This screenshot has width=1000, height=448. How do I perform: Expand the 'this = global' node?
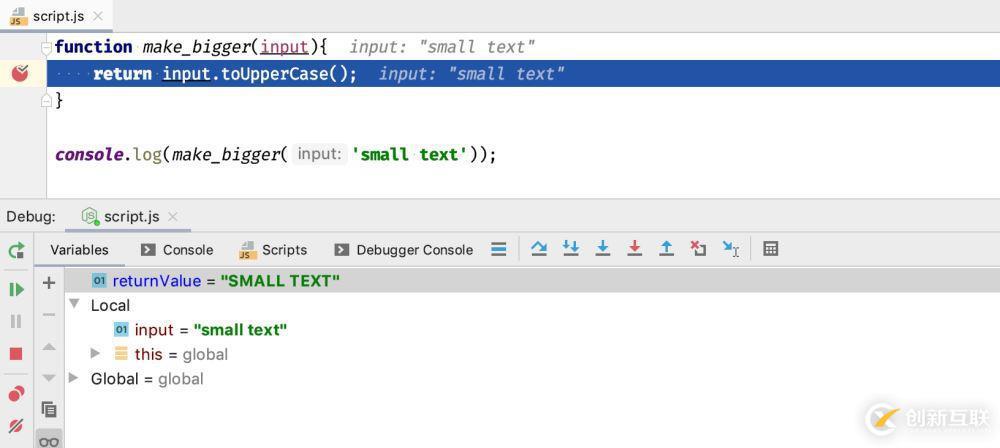coord(95,353)
